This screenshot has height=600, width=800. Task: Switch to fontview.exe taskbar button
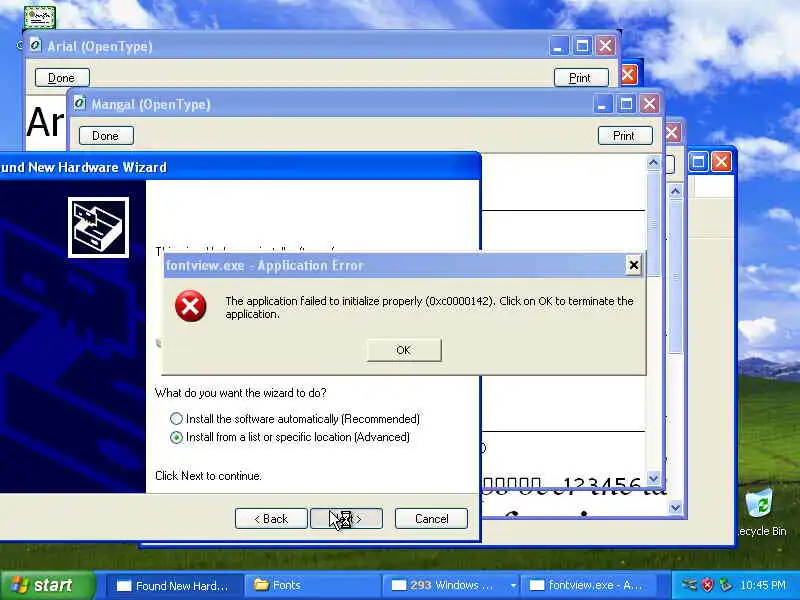[x=588, y=586]
